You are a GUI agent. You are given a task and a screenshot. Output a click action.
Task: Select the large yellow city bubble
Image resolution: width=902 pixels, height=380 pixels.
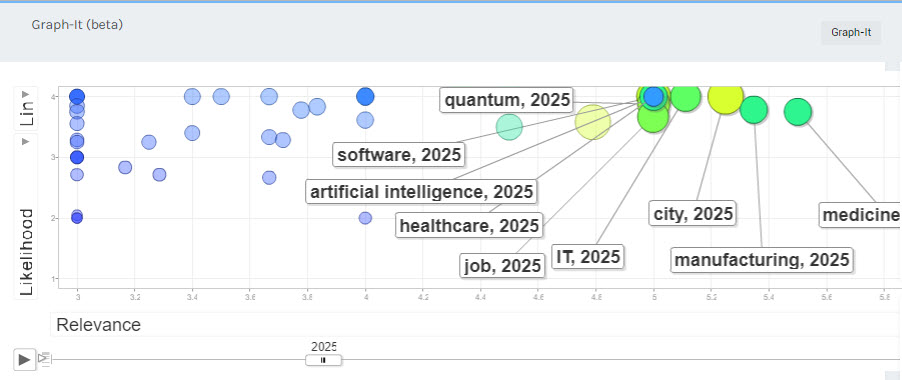[x=725, y=97]
